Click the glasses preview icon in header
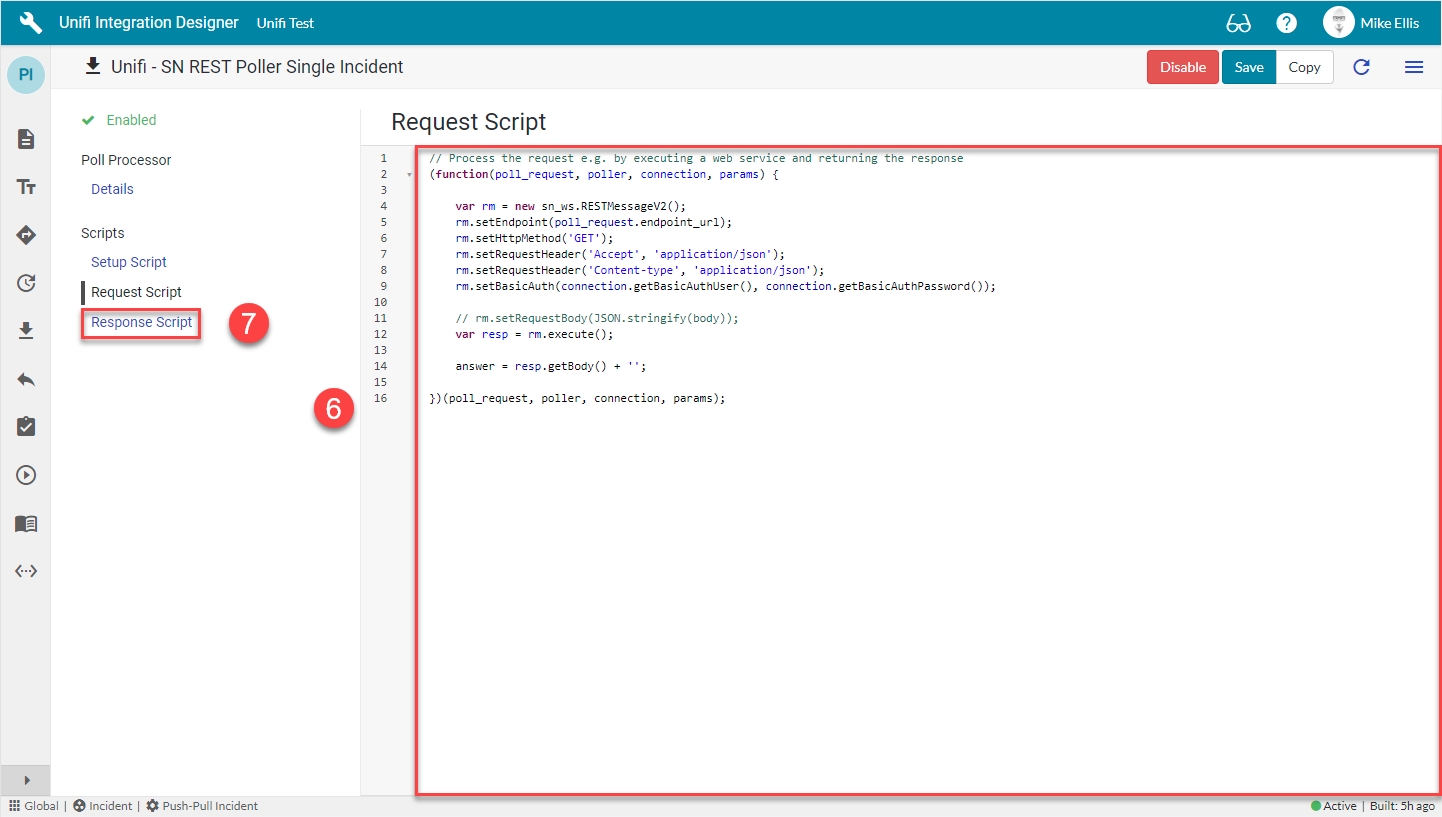 tap(1238, 23)
